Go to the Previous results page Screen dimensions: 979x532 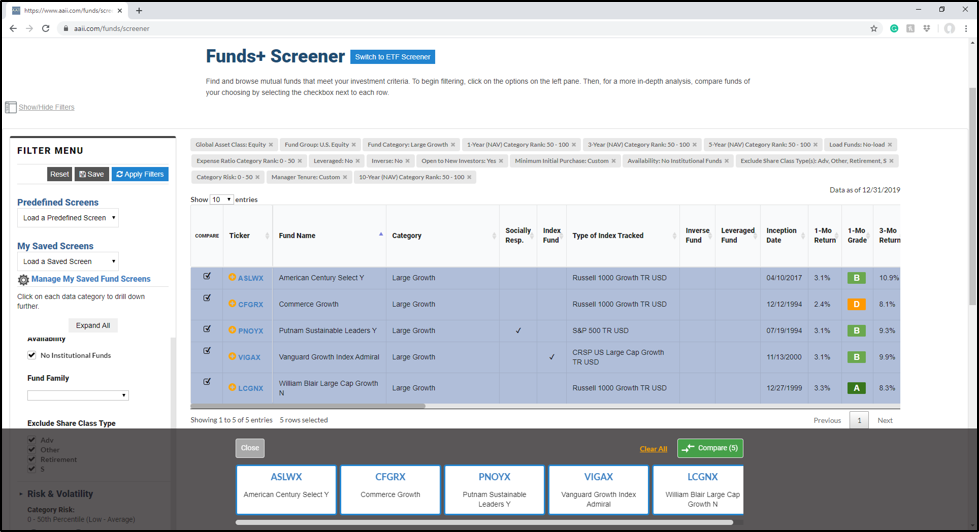[827, 420]
